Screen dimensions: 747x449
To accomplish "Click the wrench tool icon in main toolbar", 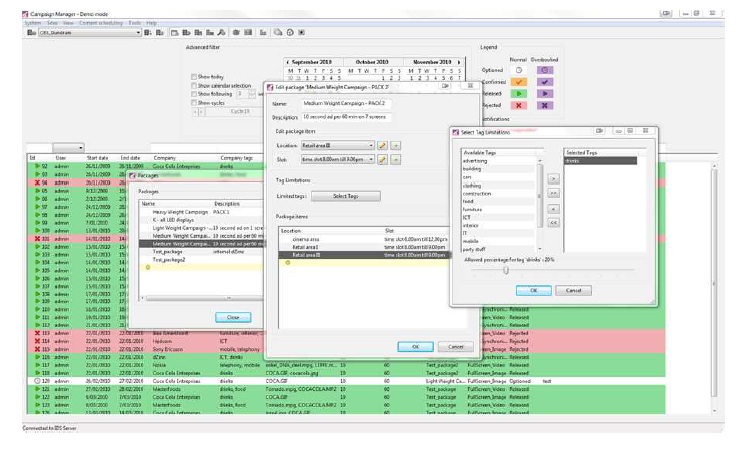I will point(220,33).
